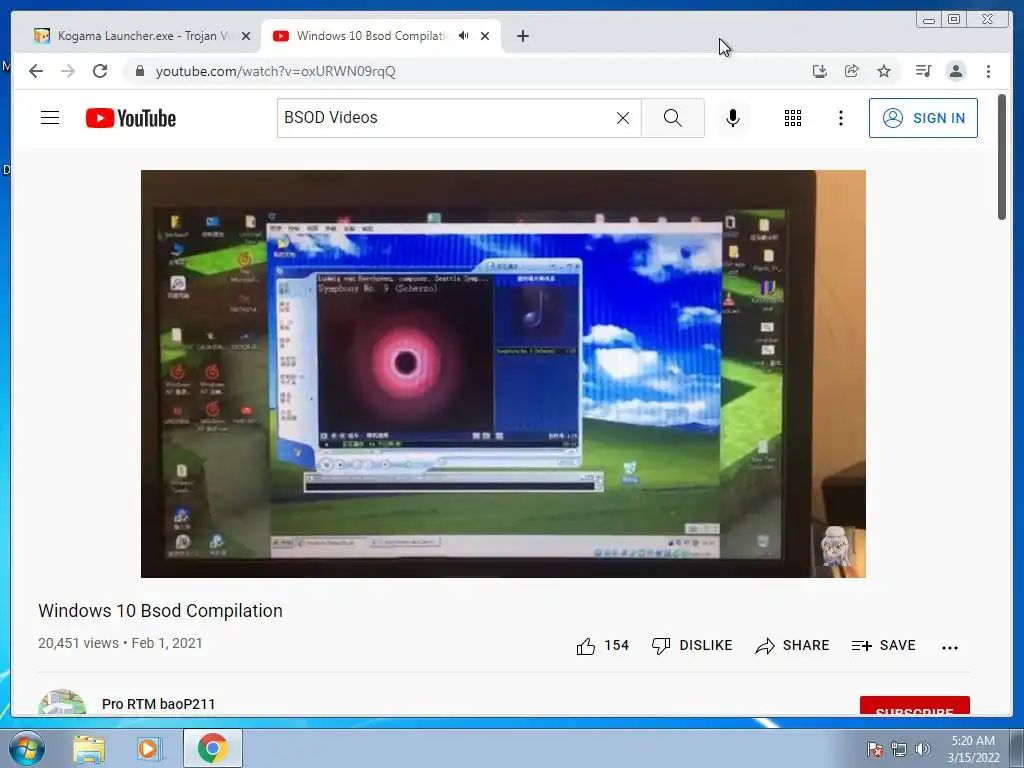Open the YouTube hamburger guide menu
1024x768 pixels.
point(50,118)
